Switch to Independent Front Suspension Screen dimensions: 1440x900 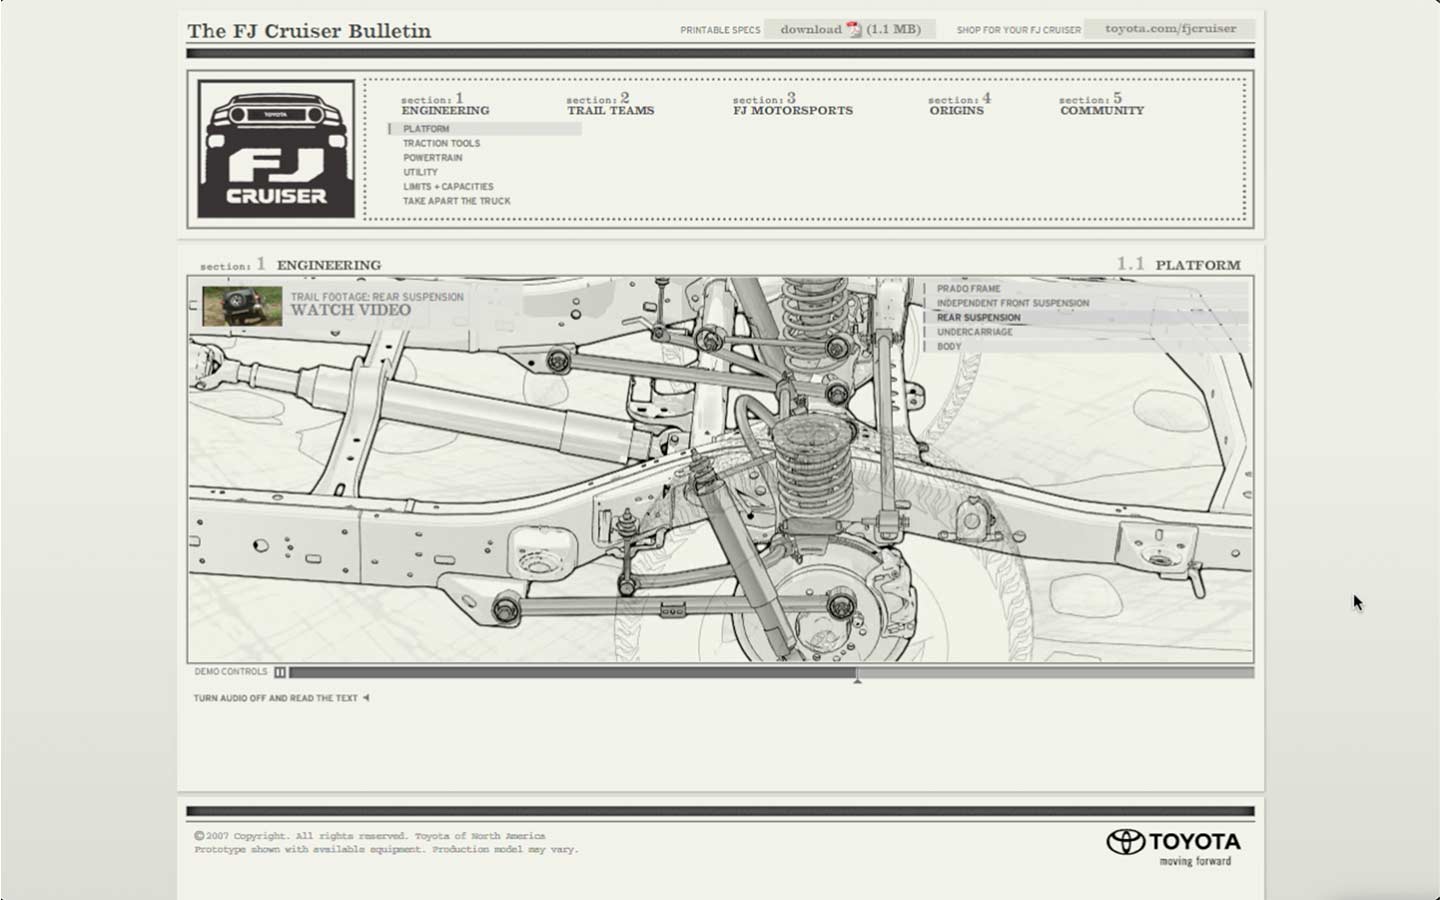[x=1012, y=303]
